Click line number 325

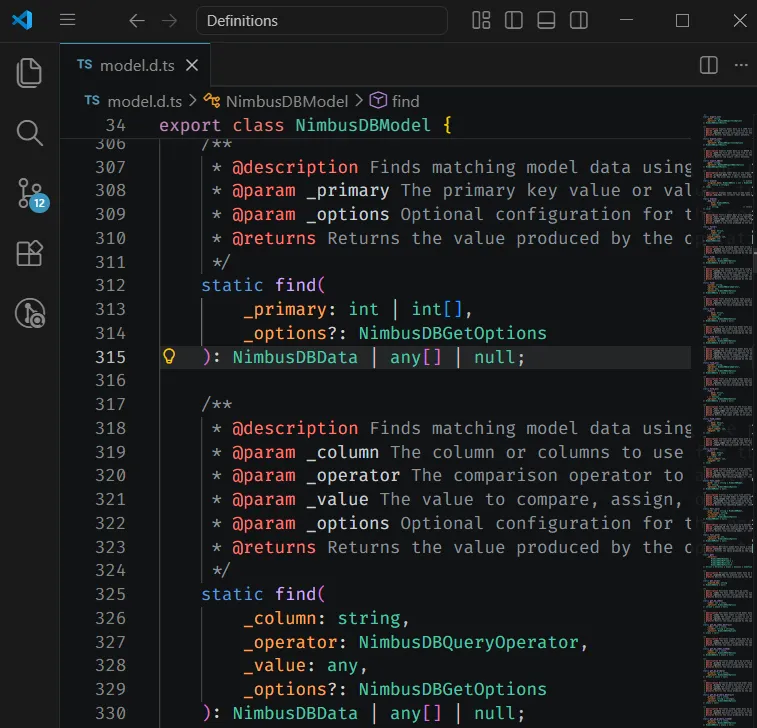110,594
